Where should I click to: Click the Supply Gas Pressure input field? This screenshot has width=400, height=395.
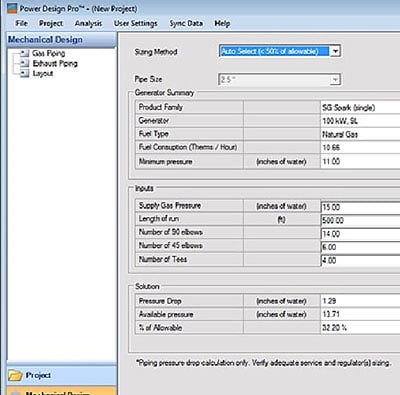361,207
